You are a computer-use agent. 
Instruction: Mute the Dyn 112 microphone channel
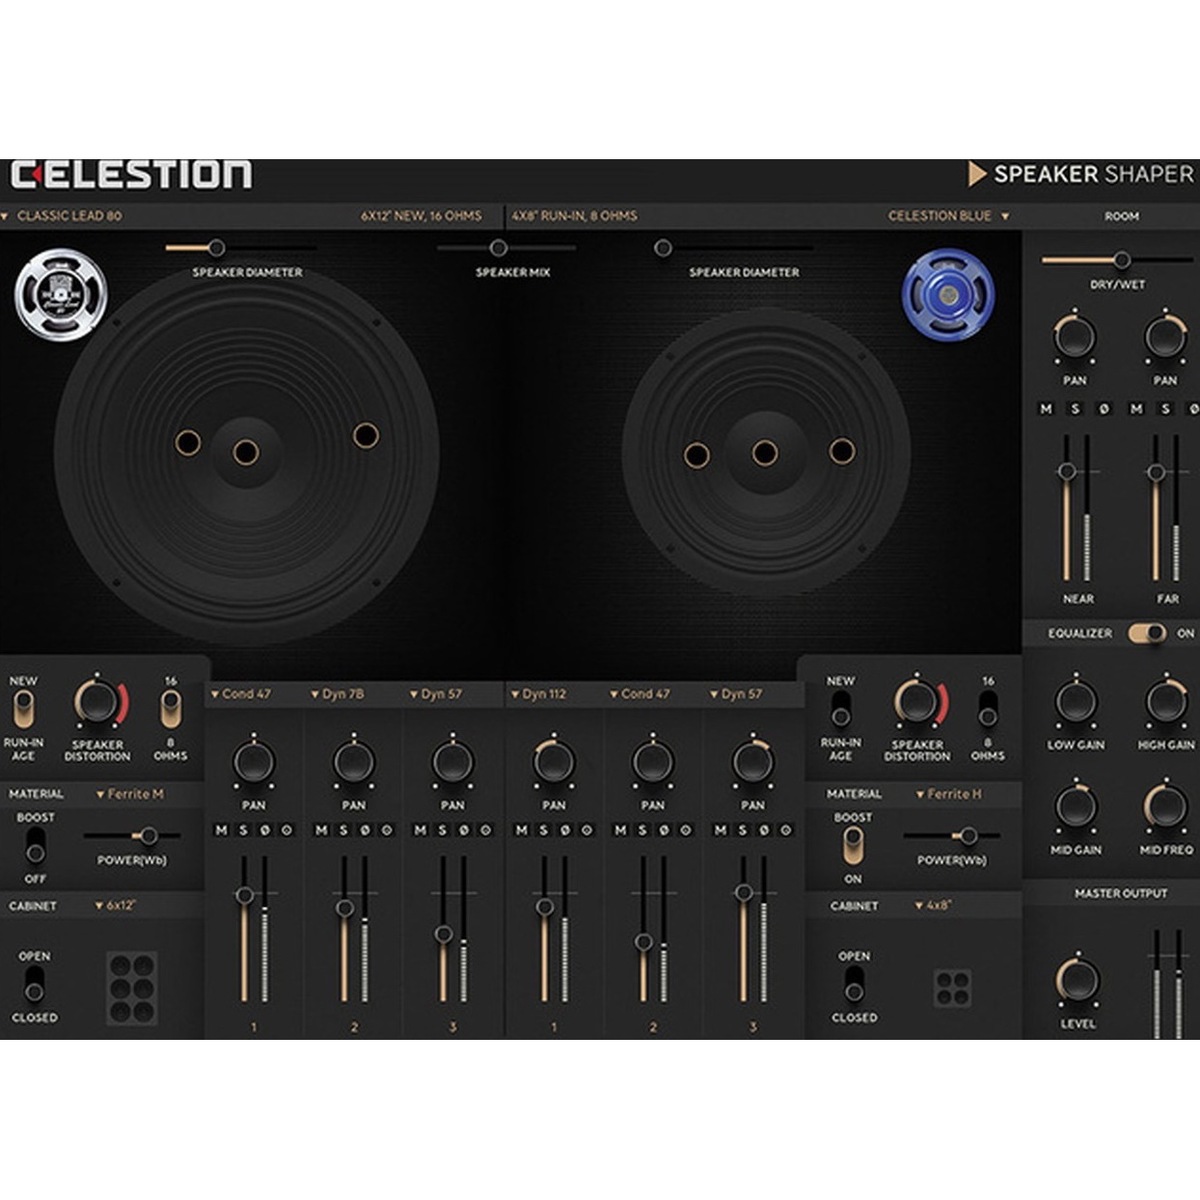click(x=521, y=830)
